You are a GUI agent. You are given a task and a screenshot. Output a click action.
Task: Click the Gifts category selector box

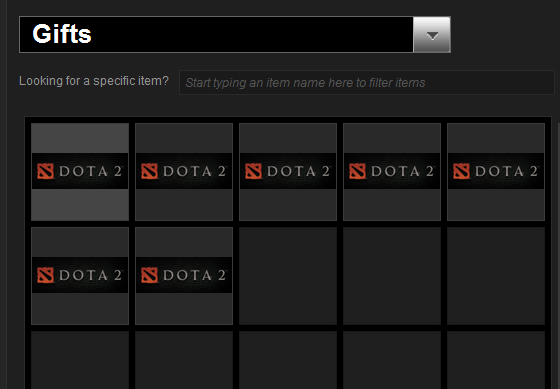tap(235, 35)
